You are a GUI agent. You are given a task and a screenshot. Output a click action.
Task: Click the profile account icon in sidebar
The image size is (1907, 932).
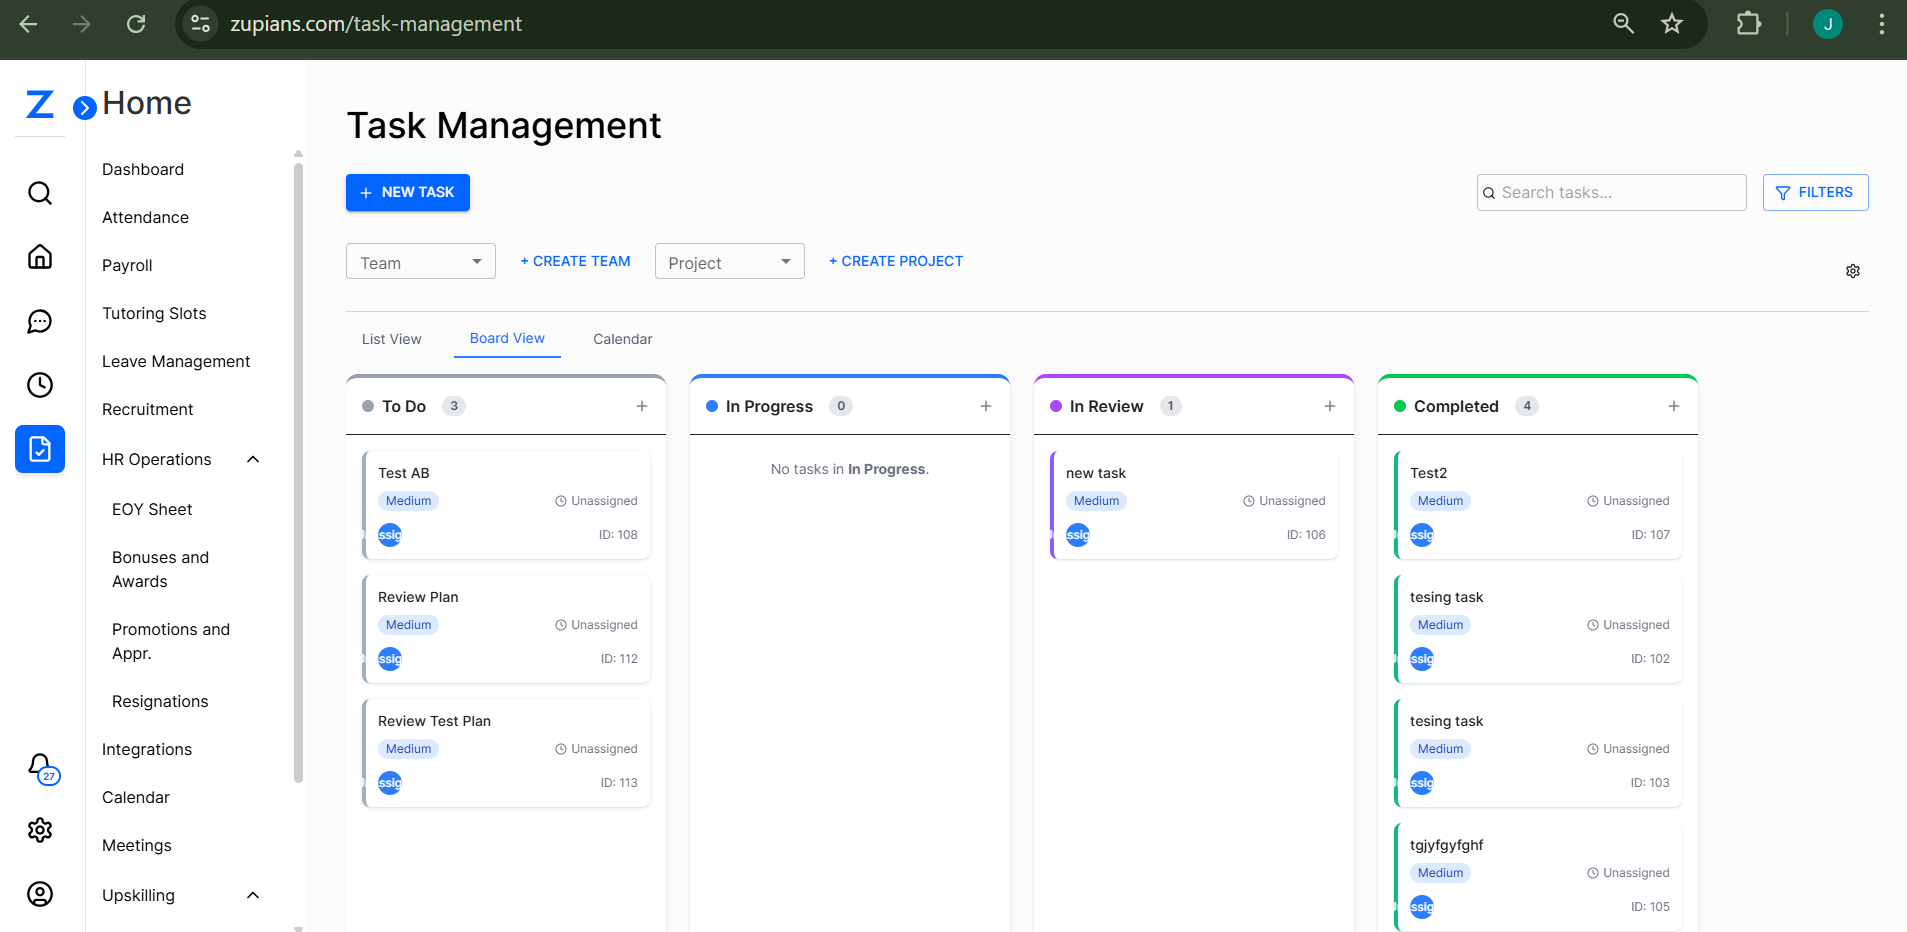point(40,894)
